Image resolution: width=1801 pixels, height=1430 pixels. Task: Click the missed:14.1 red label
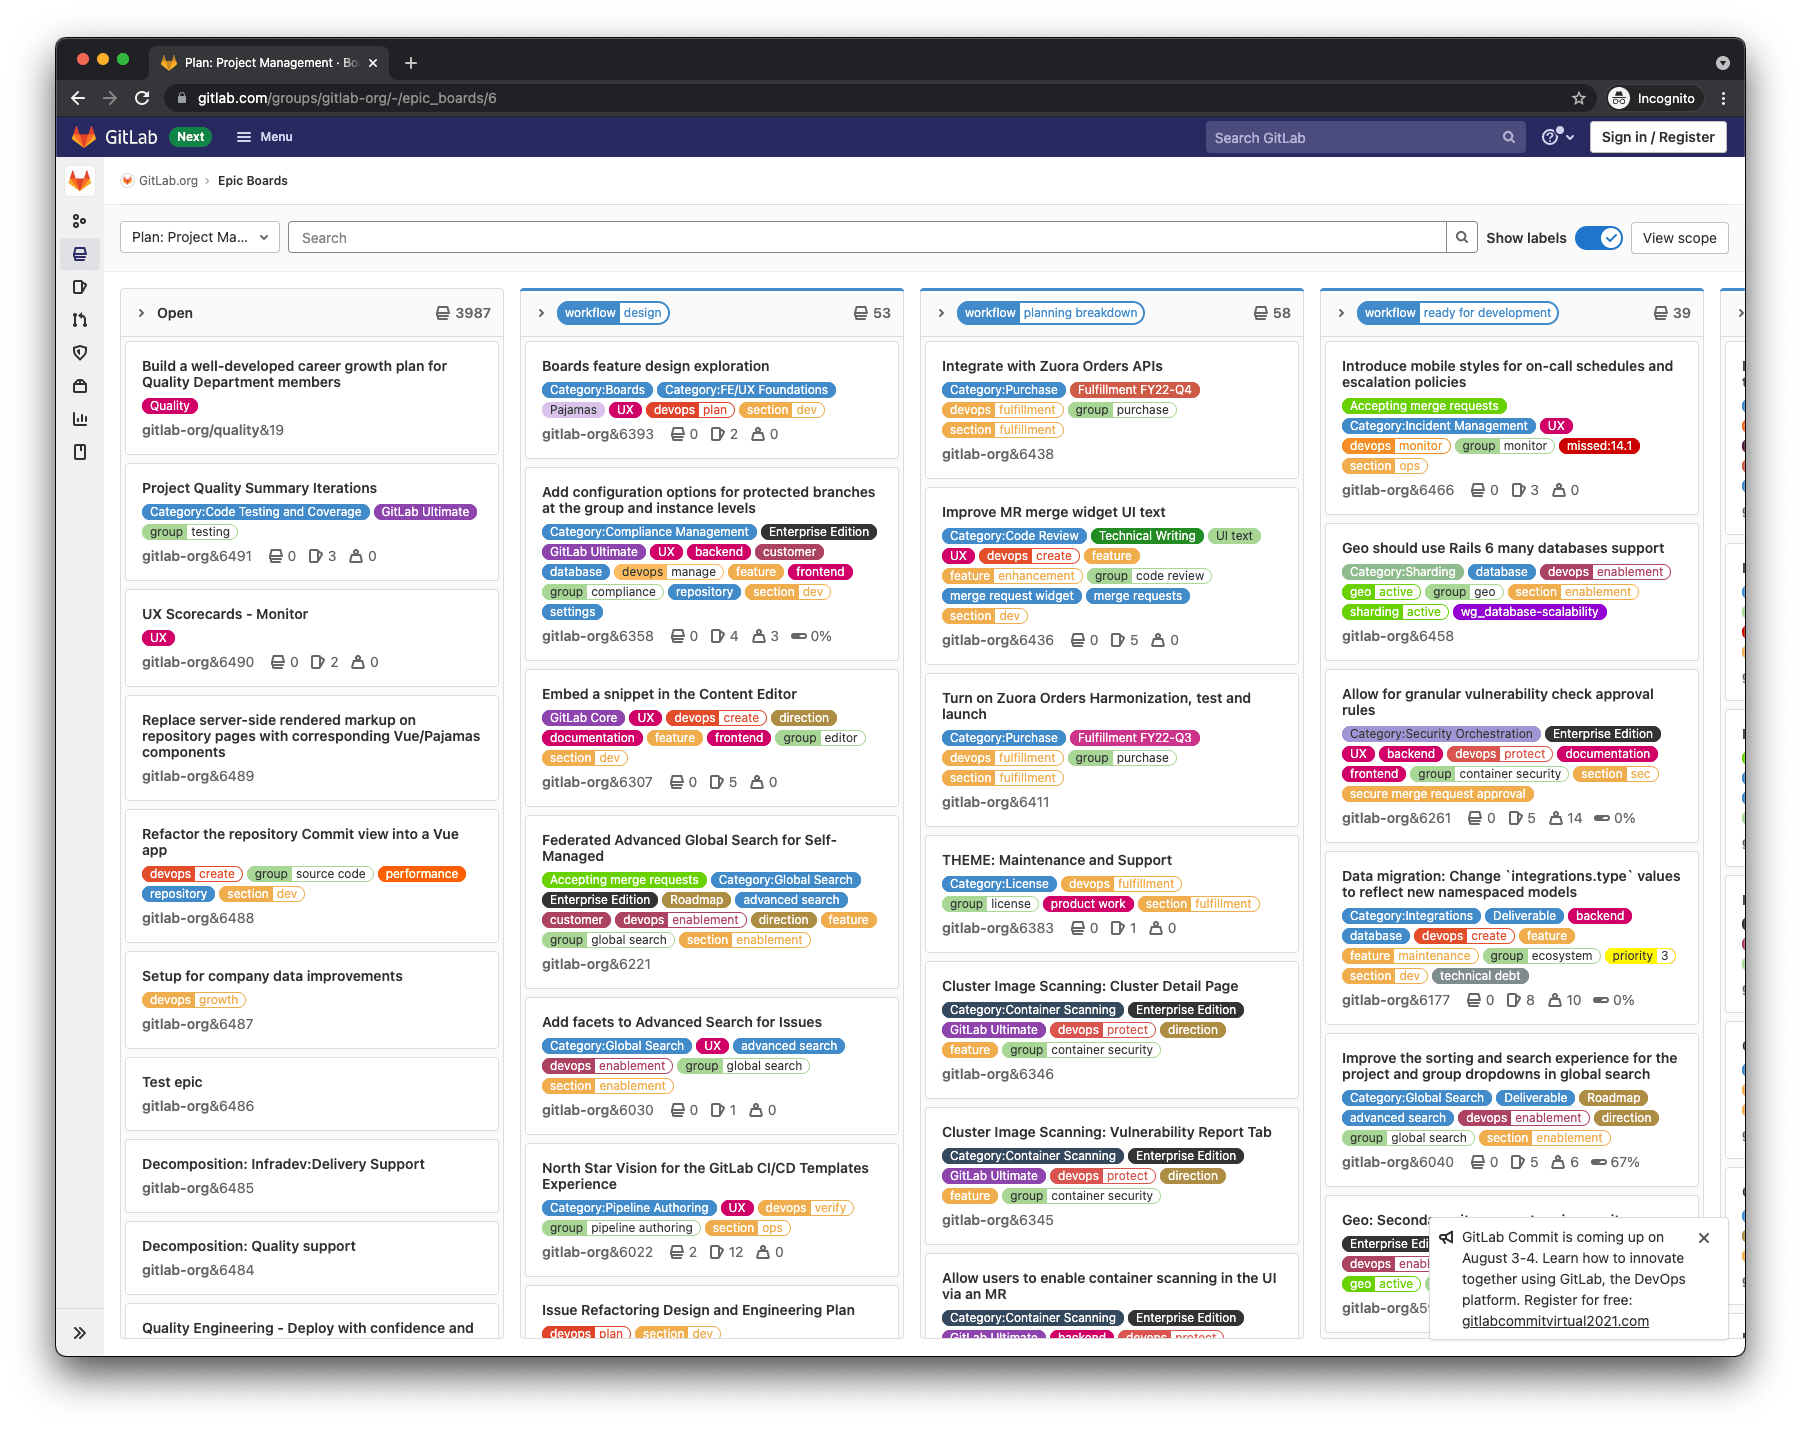(1599, 446)
